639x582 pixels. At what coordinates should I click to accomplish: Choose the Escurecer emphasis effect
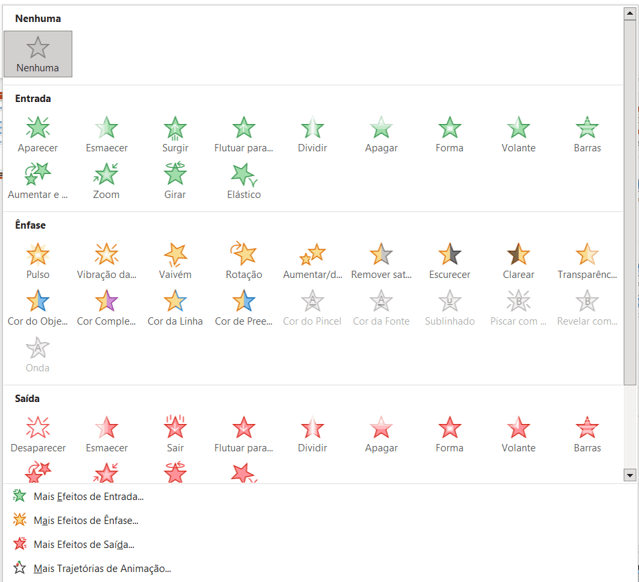[x=450, y=261]
